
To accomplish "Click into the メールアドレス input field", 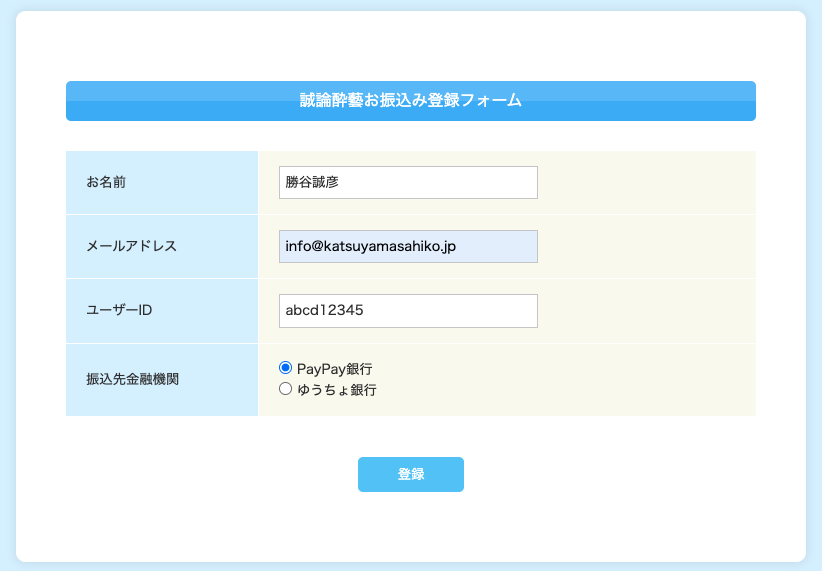I will (408, 246).
